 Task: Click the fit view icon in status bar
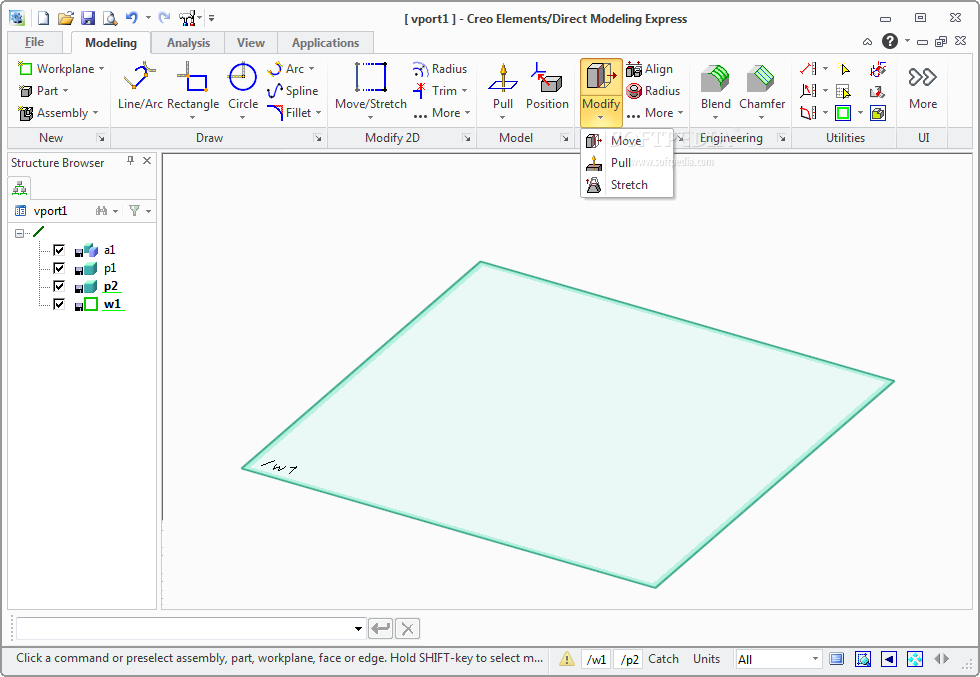[863, 659]
